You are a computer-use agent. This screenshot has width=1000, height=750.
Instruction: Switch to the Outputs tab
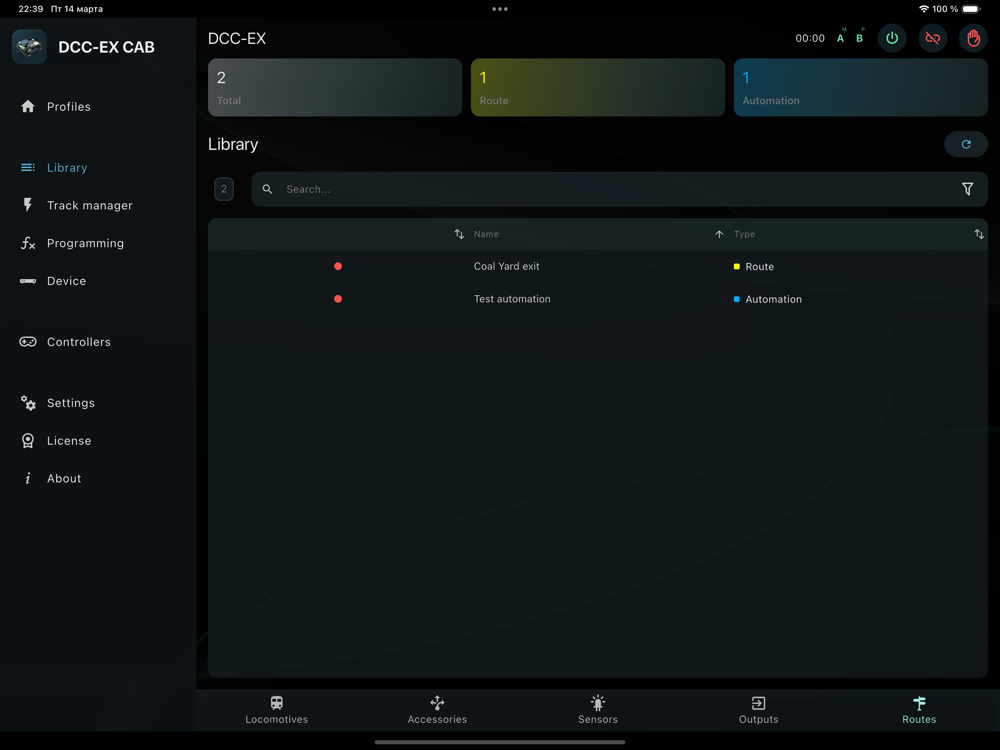pyautogui.click(x=758, y=710)
